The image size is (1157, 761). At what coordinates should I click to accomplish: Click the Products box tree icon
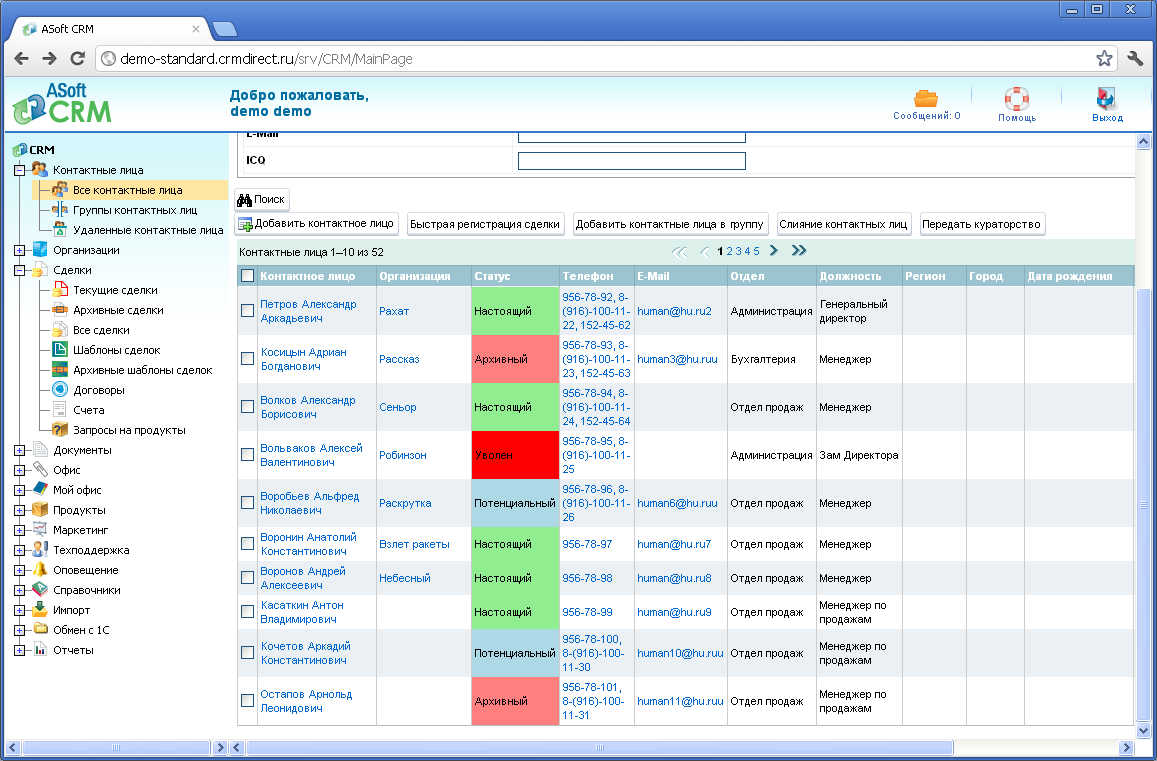point(40,510)
